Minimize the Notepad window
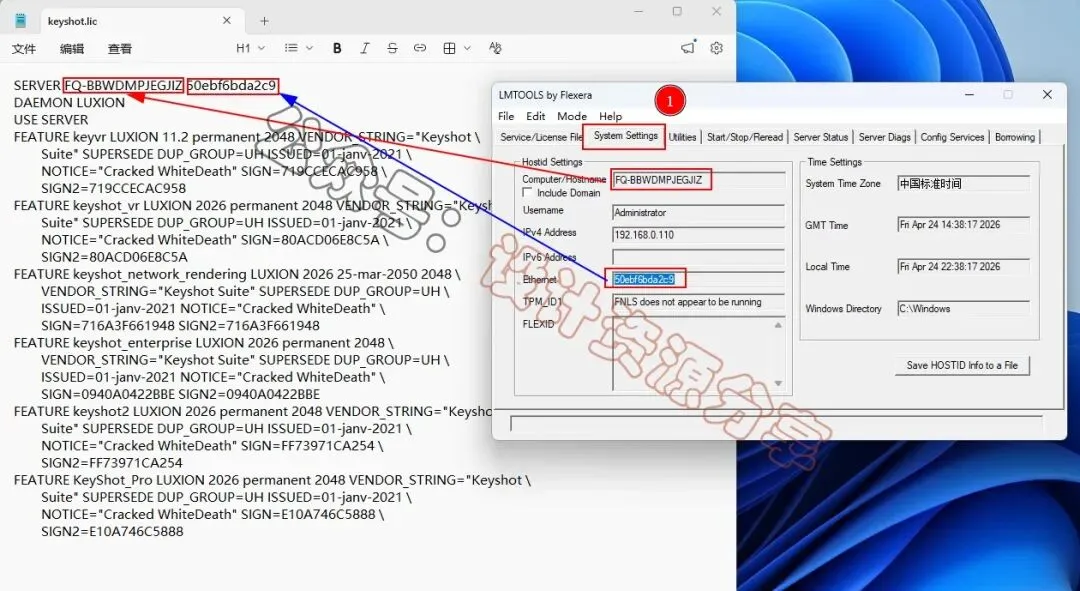1080x591 pixels. pos(638,12)
